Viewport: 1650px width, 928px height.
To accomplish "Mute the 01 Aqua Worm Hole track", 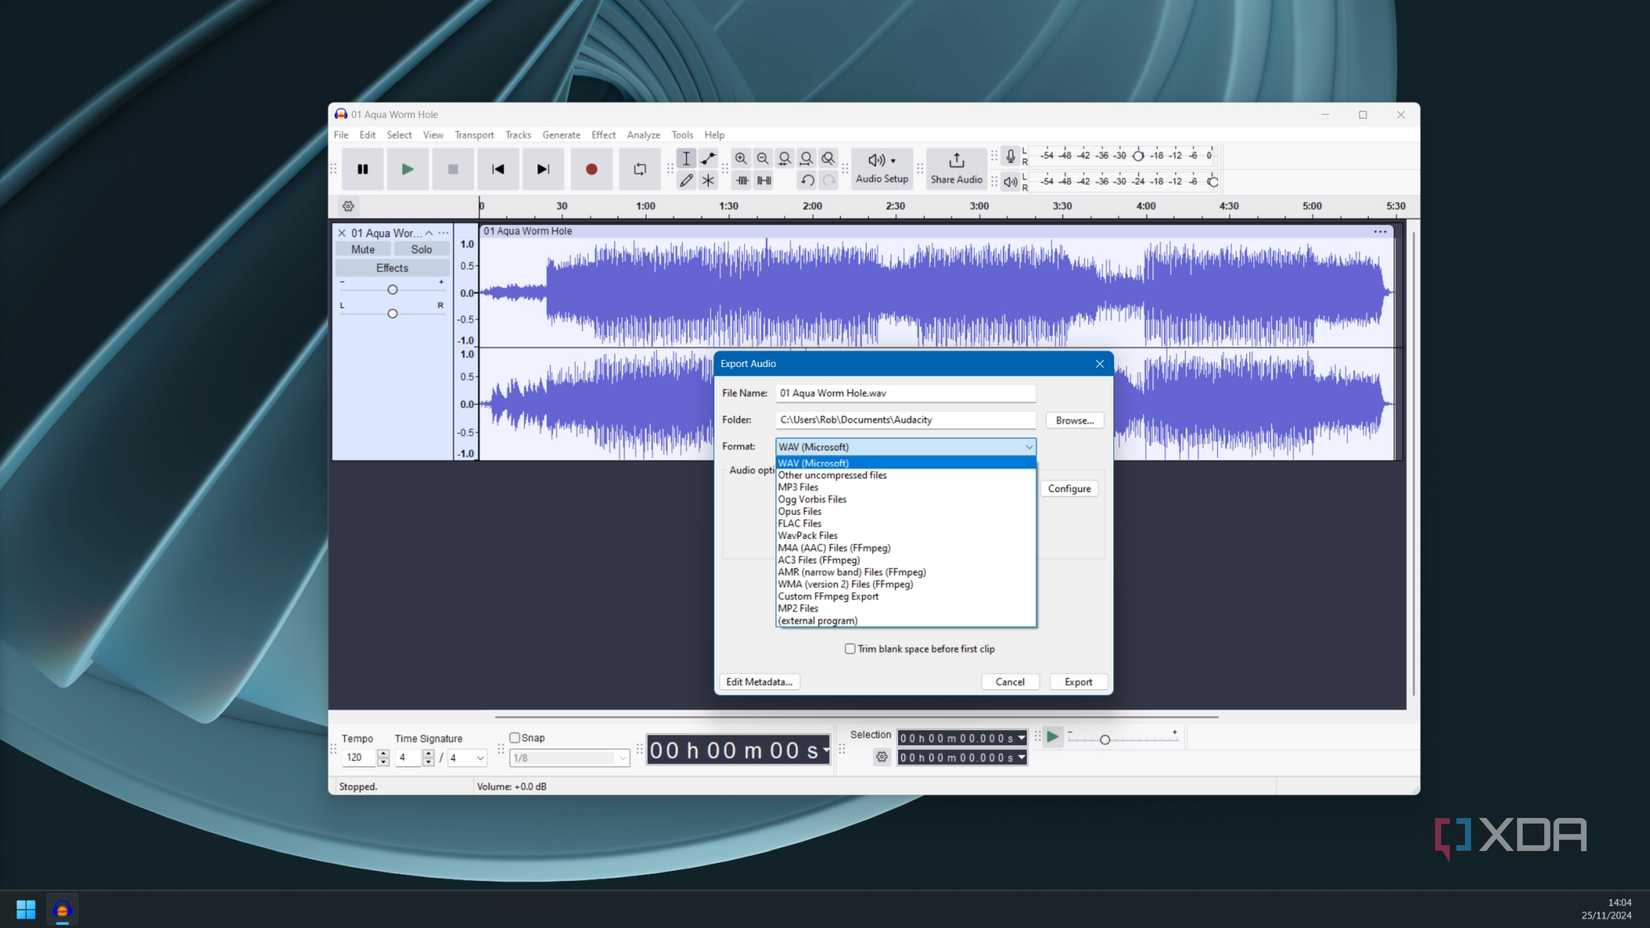I will (361, 249).
